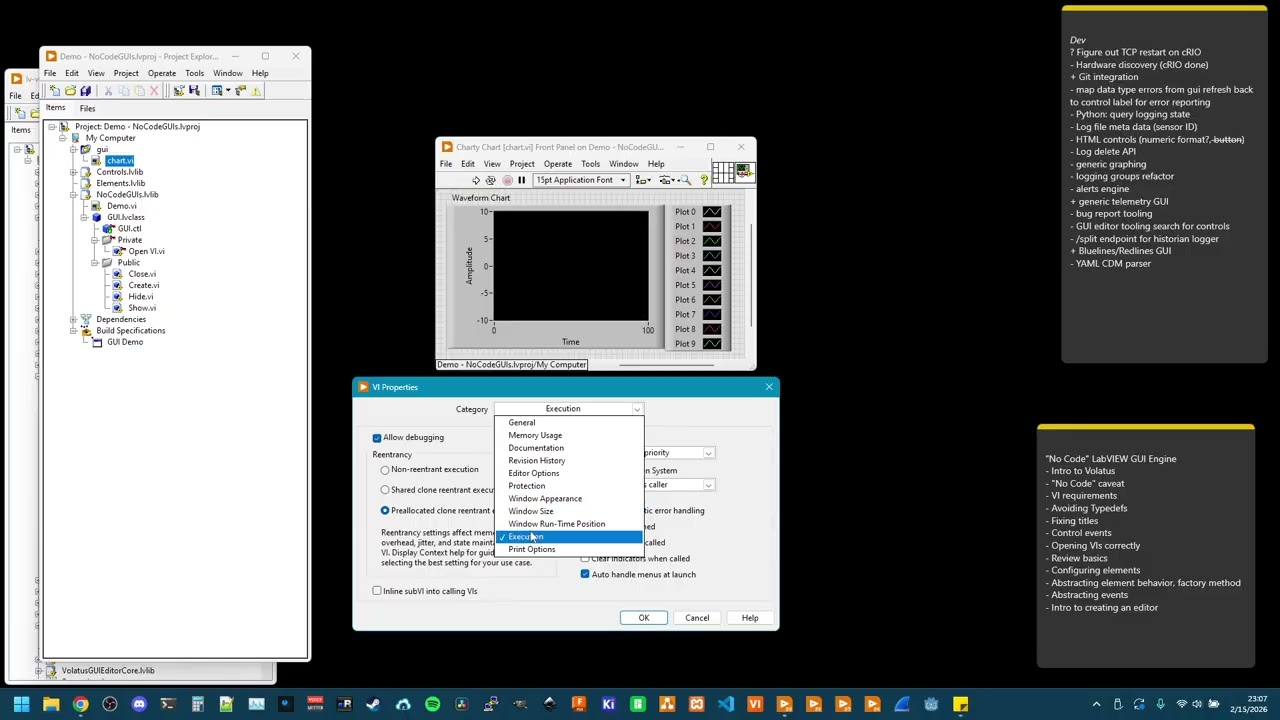This screenshot has width=1280, height=720.
Task: Click the Filter view icon in Project Explorer toolbar
Action: click(218, 91)
